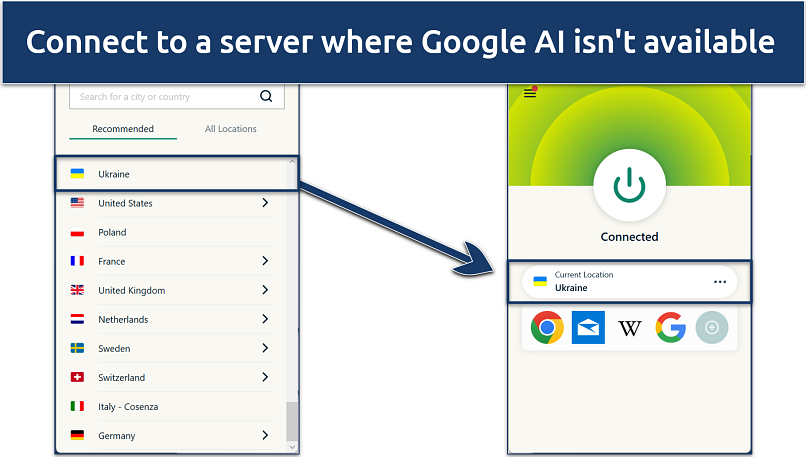Add a new shortcut icon
The image size is (806, 457).
pos(712,327)
